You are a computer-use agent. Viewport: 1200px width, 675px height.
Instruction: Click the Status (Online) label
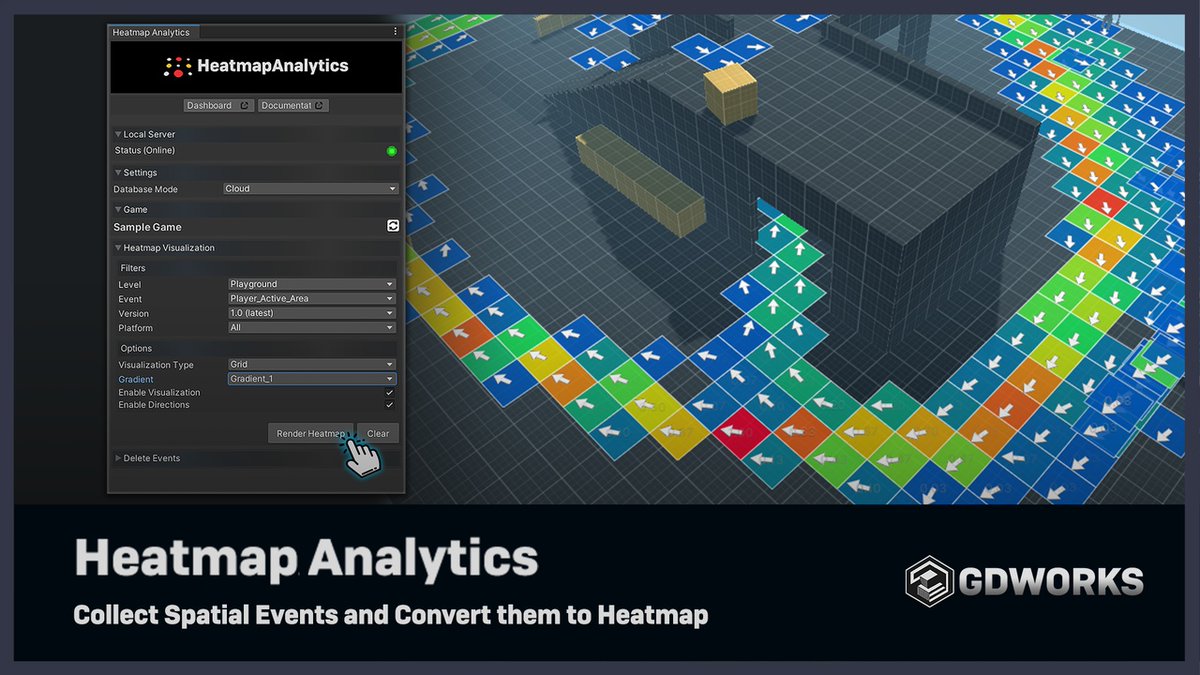145,151
